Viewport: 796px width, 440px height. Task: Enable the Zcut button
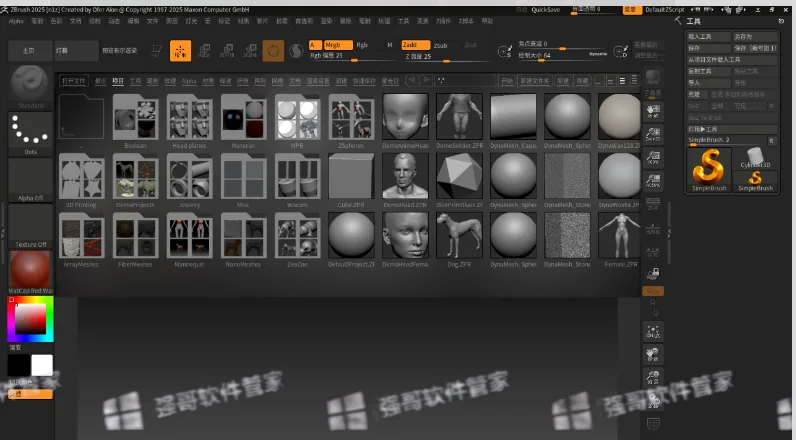(x=471, y=45)
